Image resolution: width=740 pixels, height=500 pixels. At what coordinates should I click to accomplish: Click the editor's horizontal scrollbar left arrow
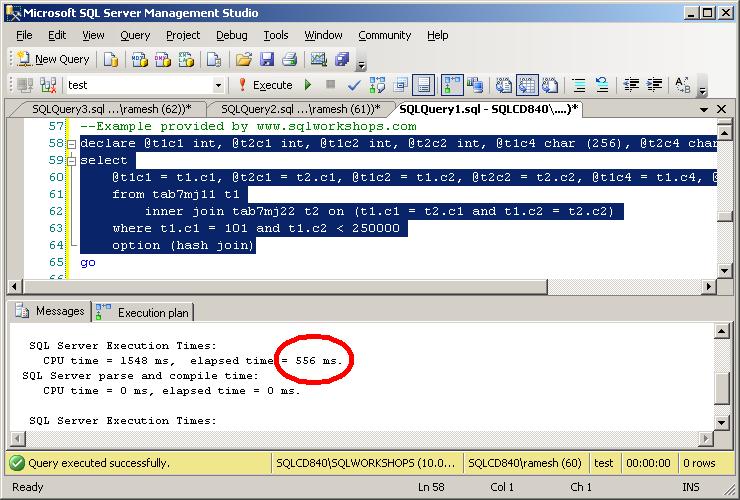click(15, 286)
